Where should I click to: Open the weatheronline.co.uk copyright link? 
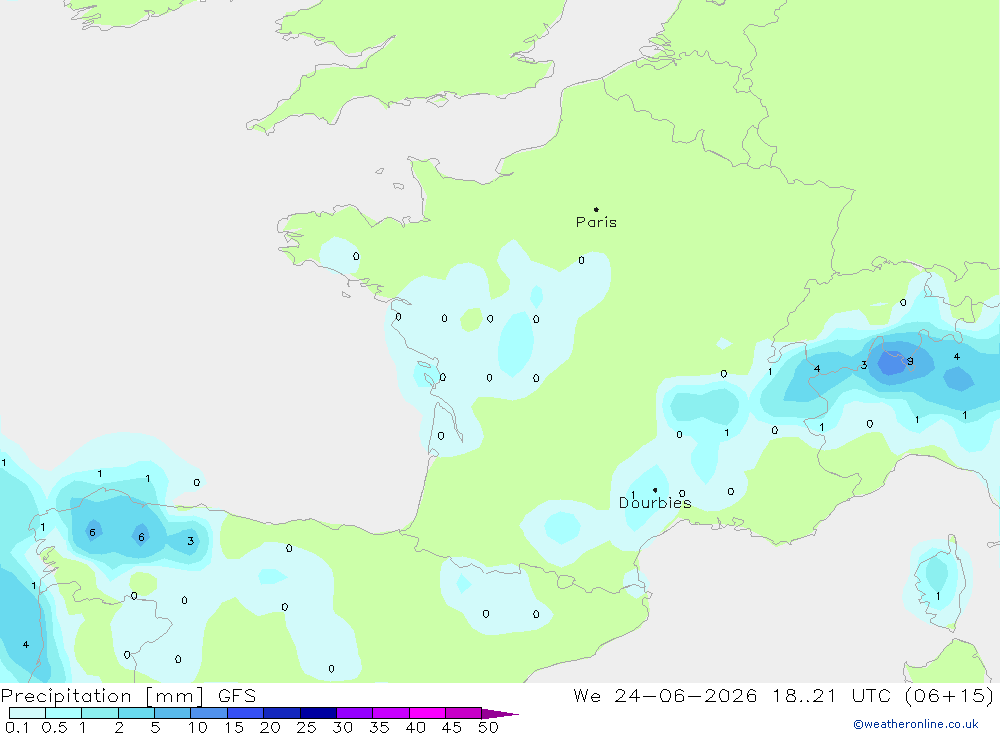pos(916,724)
